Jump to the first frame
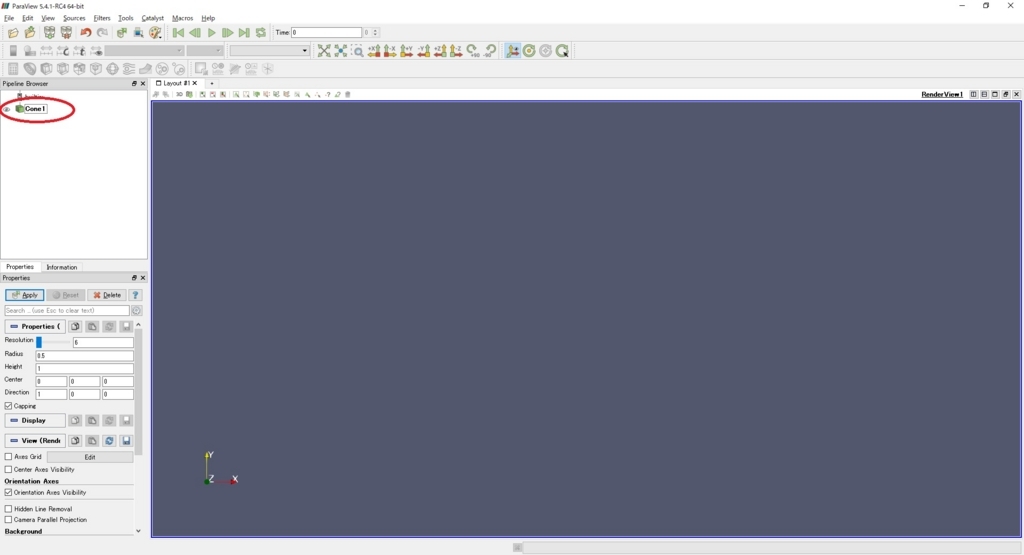The width and height of the screenshot is (1024, 555). point(178,33)
